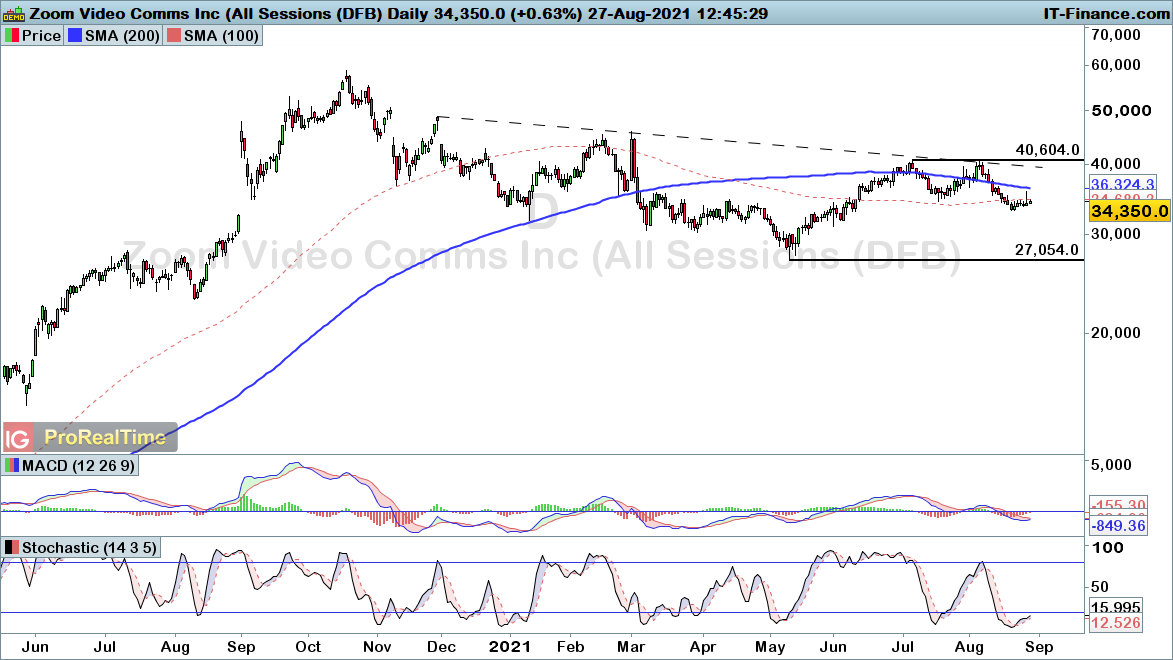The height and width of the screenshot is (660, 1173).
Task: Select the Price legend label
Action: tap(41, 36)
